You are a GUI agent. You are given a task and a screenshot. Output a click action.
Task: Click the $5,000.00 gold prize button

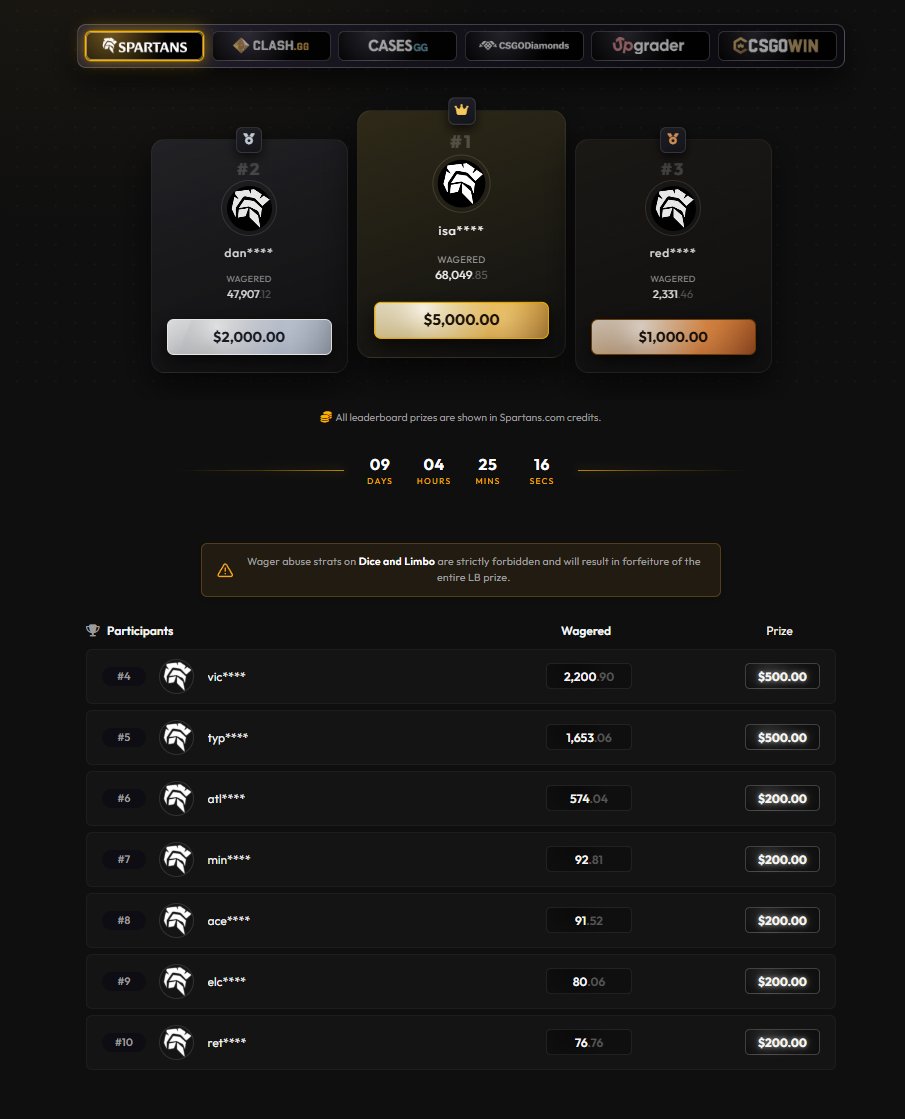point(461,320)
